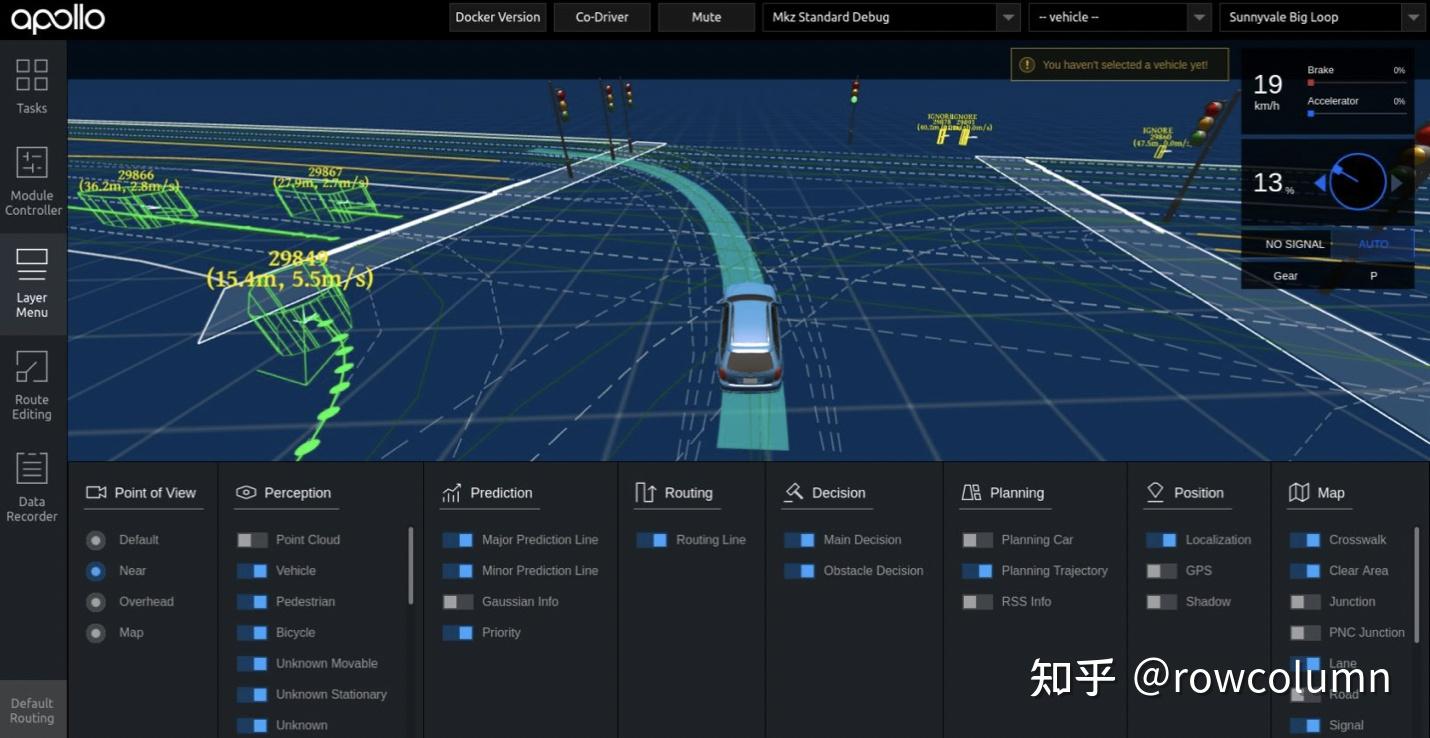
Task: Toggle the Localization layer
Action: click(x=1161, y=540)
